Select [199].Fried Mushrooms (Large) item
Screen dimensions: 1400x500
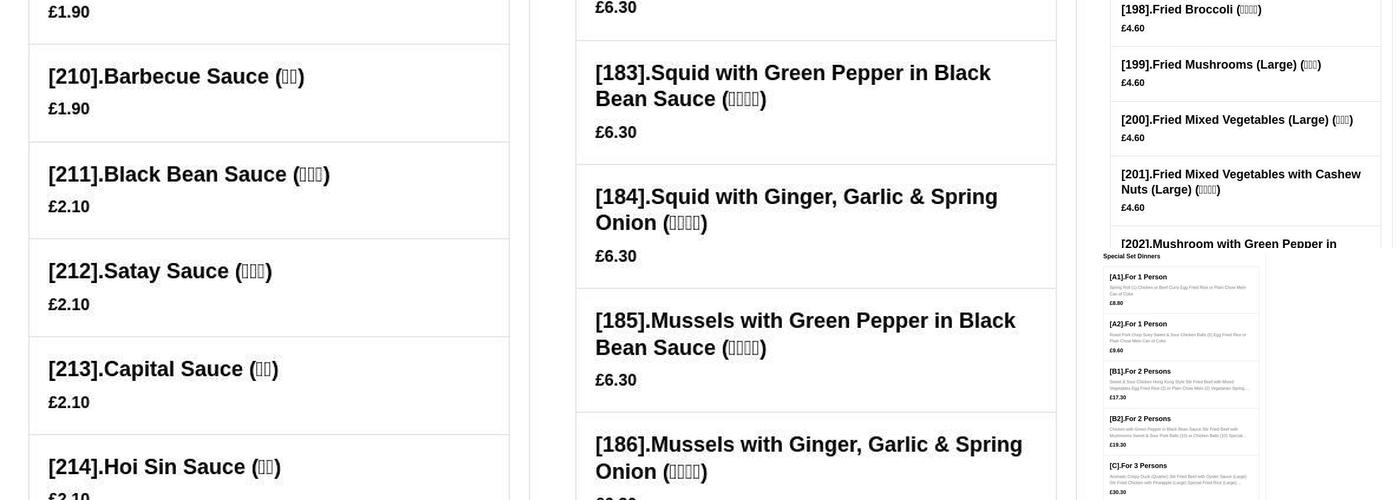pos(1245,74)
